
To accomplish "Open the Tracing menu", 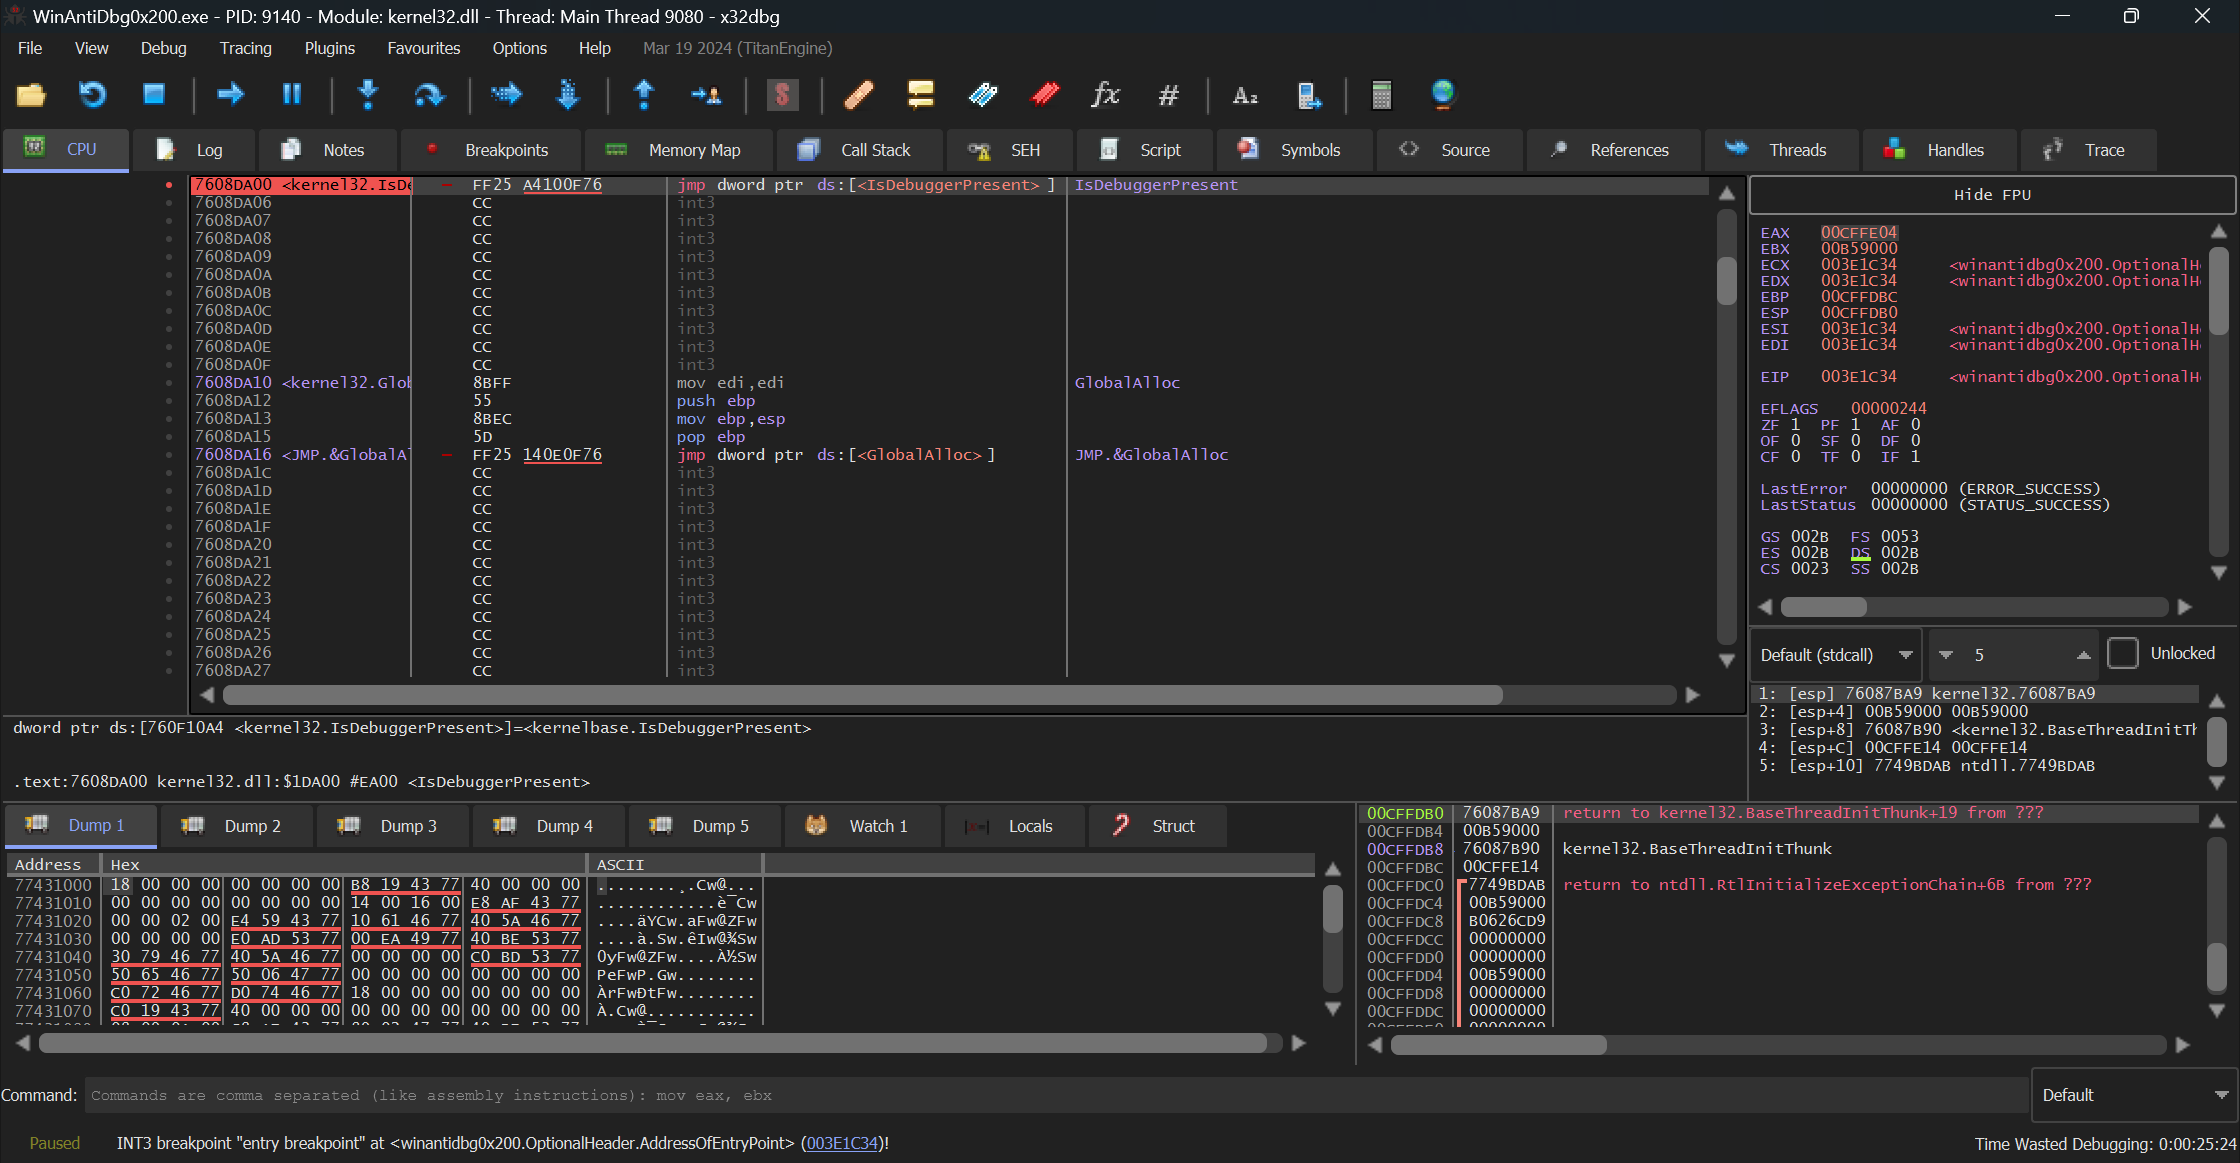I will 246,48.
